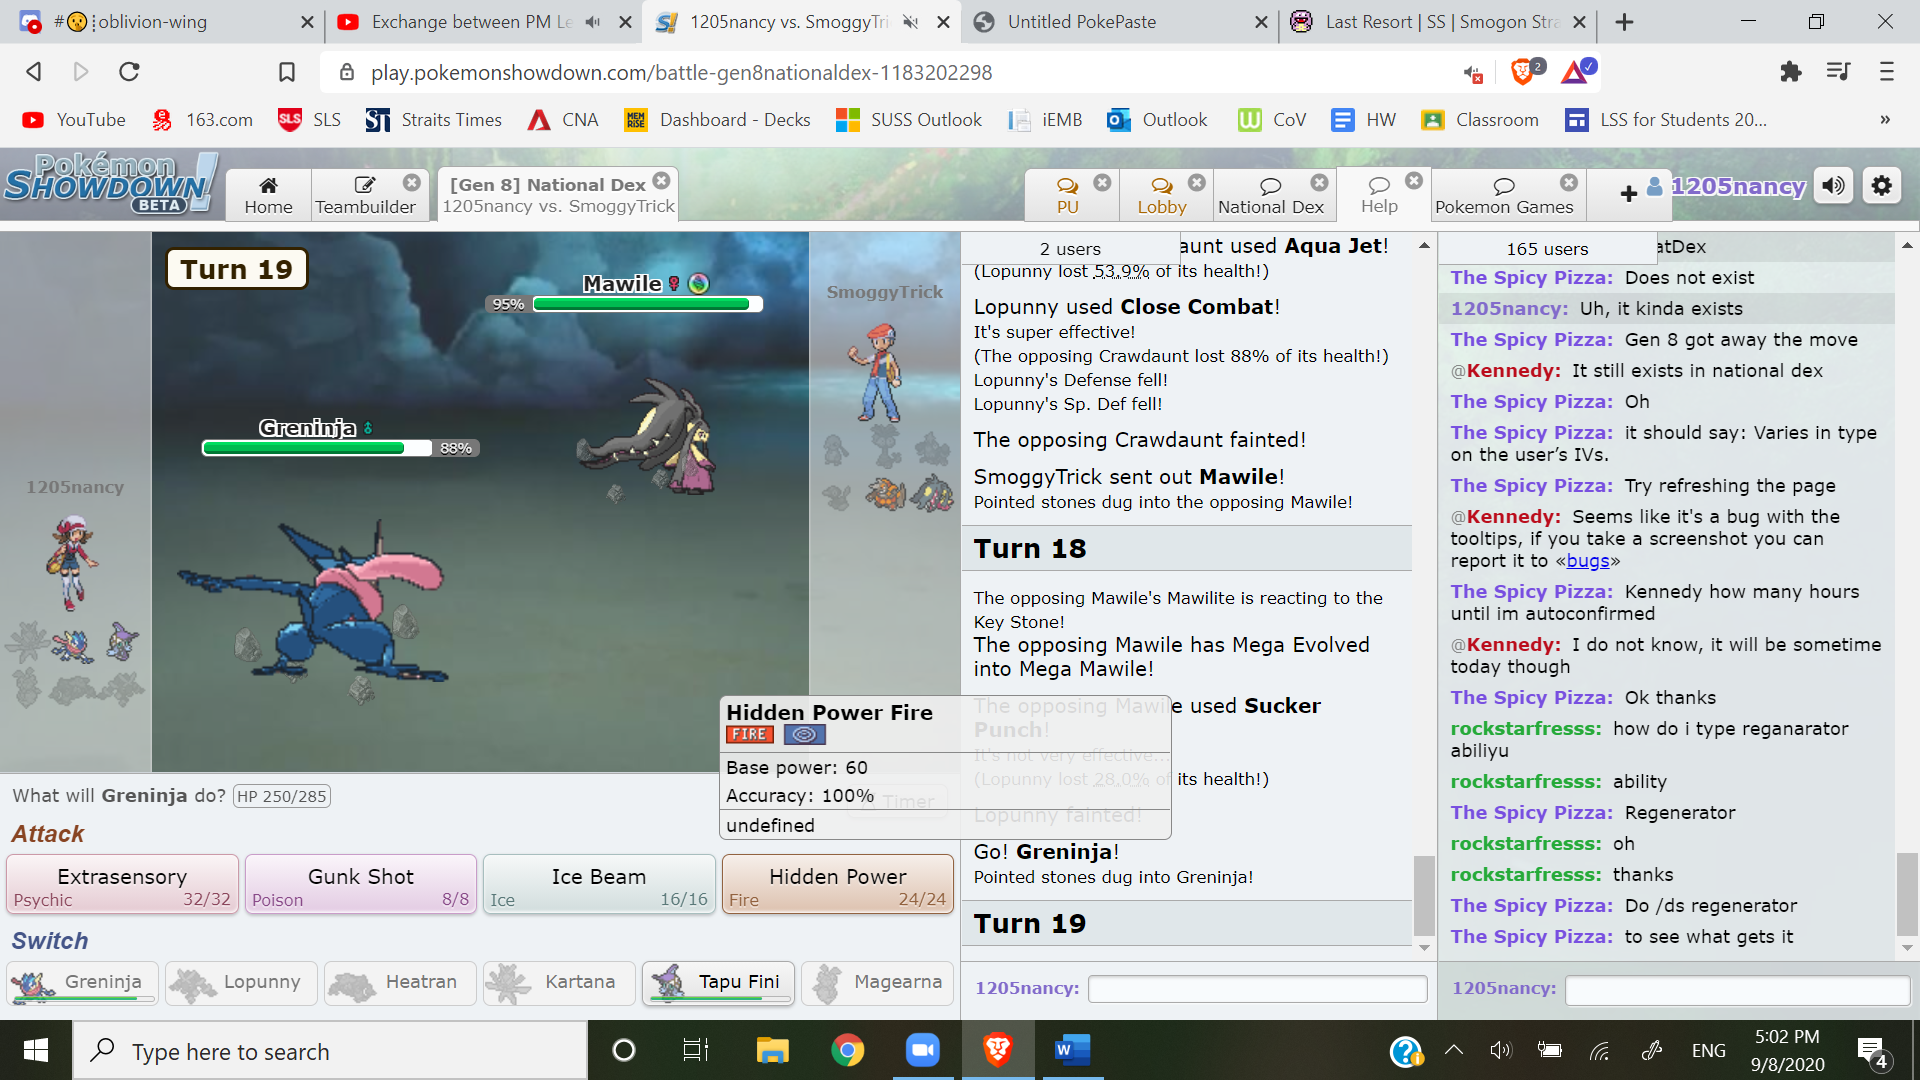Viewport: 1920px width, 1080px height.
Task: Switch to Tapu Fini
Action: point(718,983)
